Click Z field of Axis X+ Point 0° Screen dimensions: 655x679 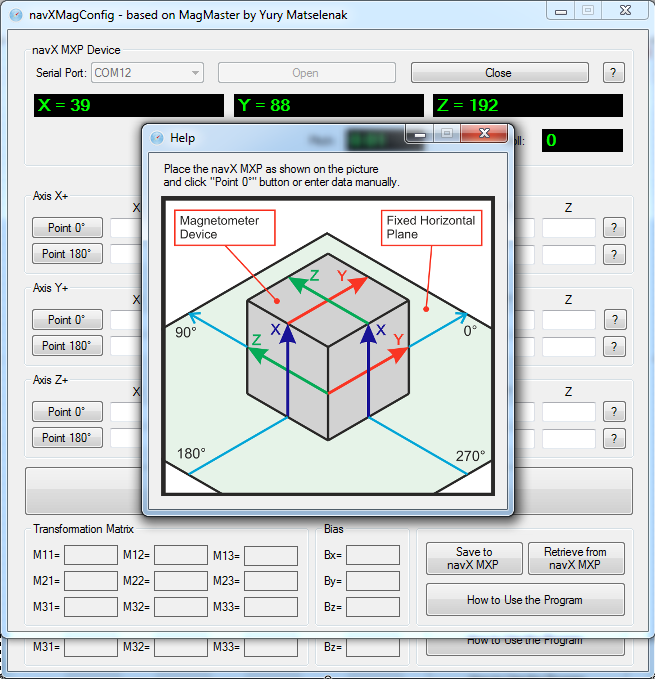tap(569, 228)
